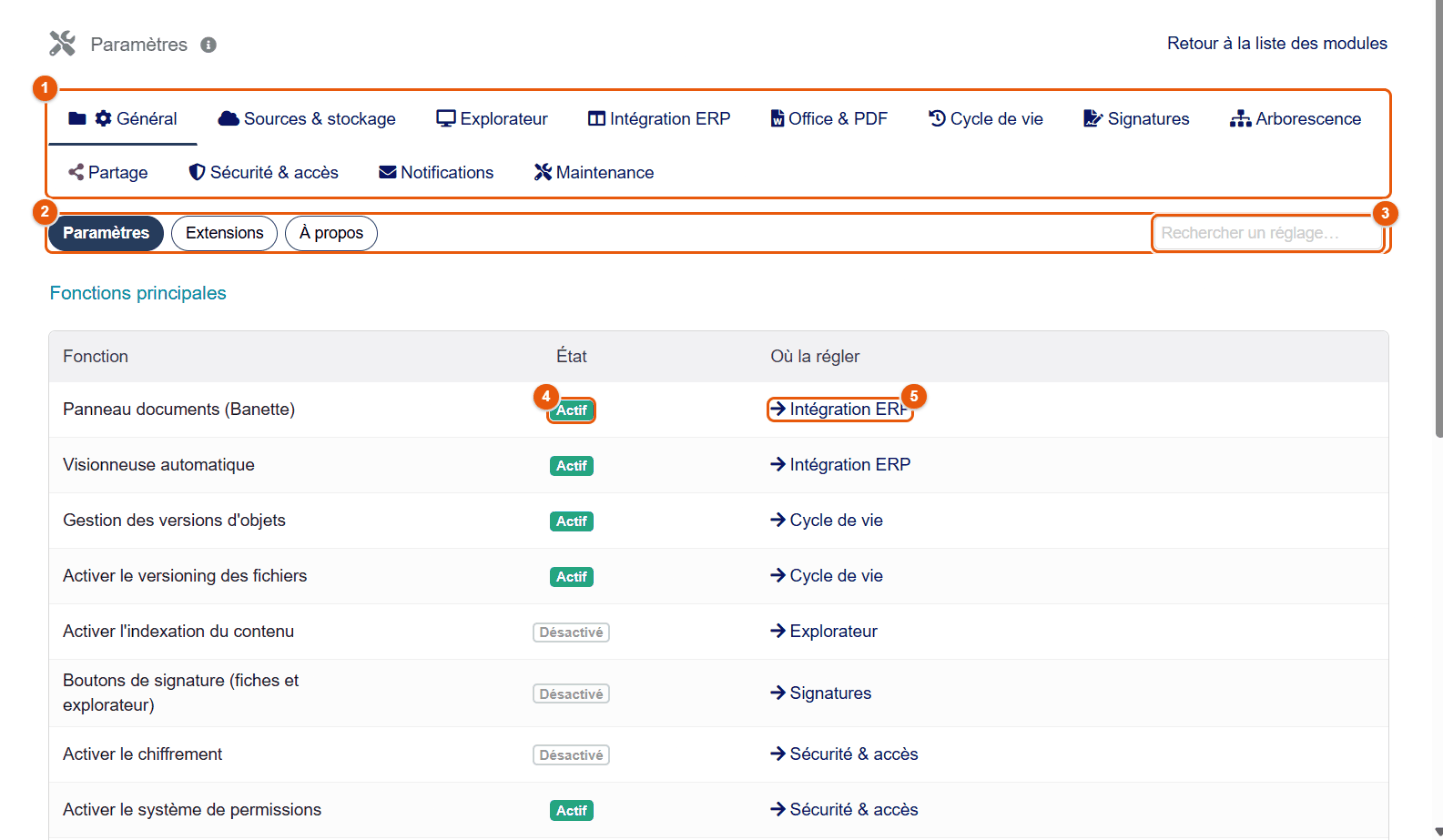Follow Sécurité & accès link for chiffrement

pyautogui.click(x=844, y=754)
